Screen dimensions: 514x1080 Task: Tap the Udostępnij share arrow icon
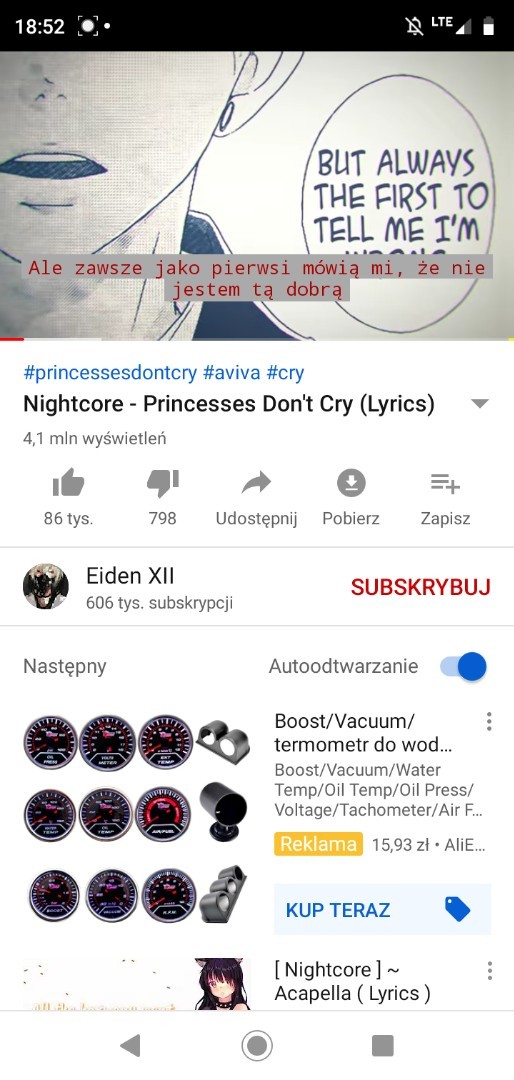pyautogui.click(x=256, y=484)
